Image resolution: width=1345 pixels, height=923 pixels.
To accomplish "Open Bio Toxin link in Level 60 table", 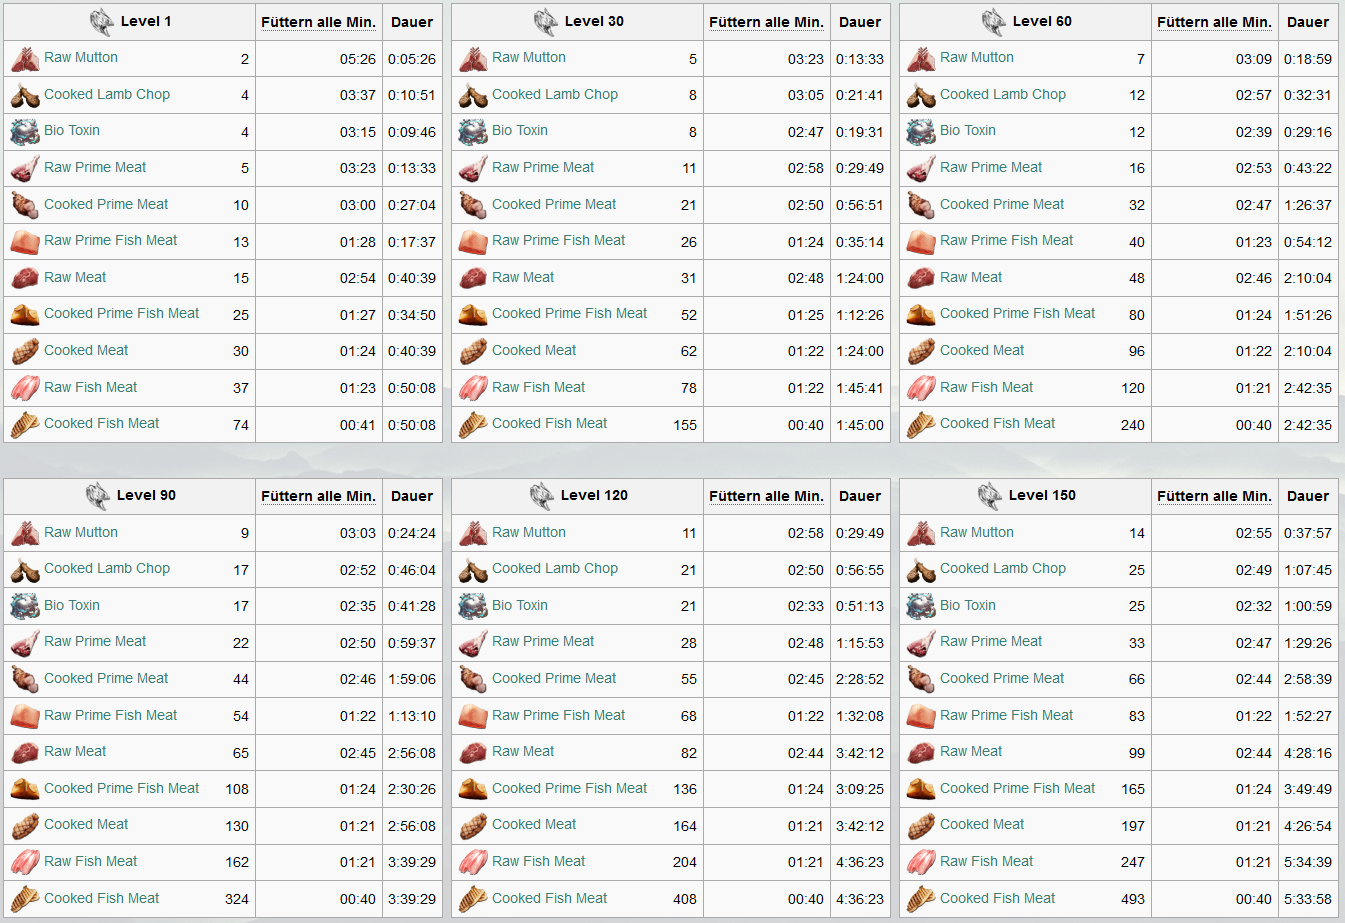I will [x=968, y=130].
